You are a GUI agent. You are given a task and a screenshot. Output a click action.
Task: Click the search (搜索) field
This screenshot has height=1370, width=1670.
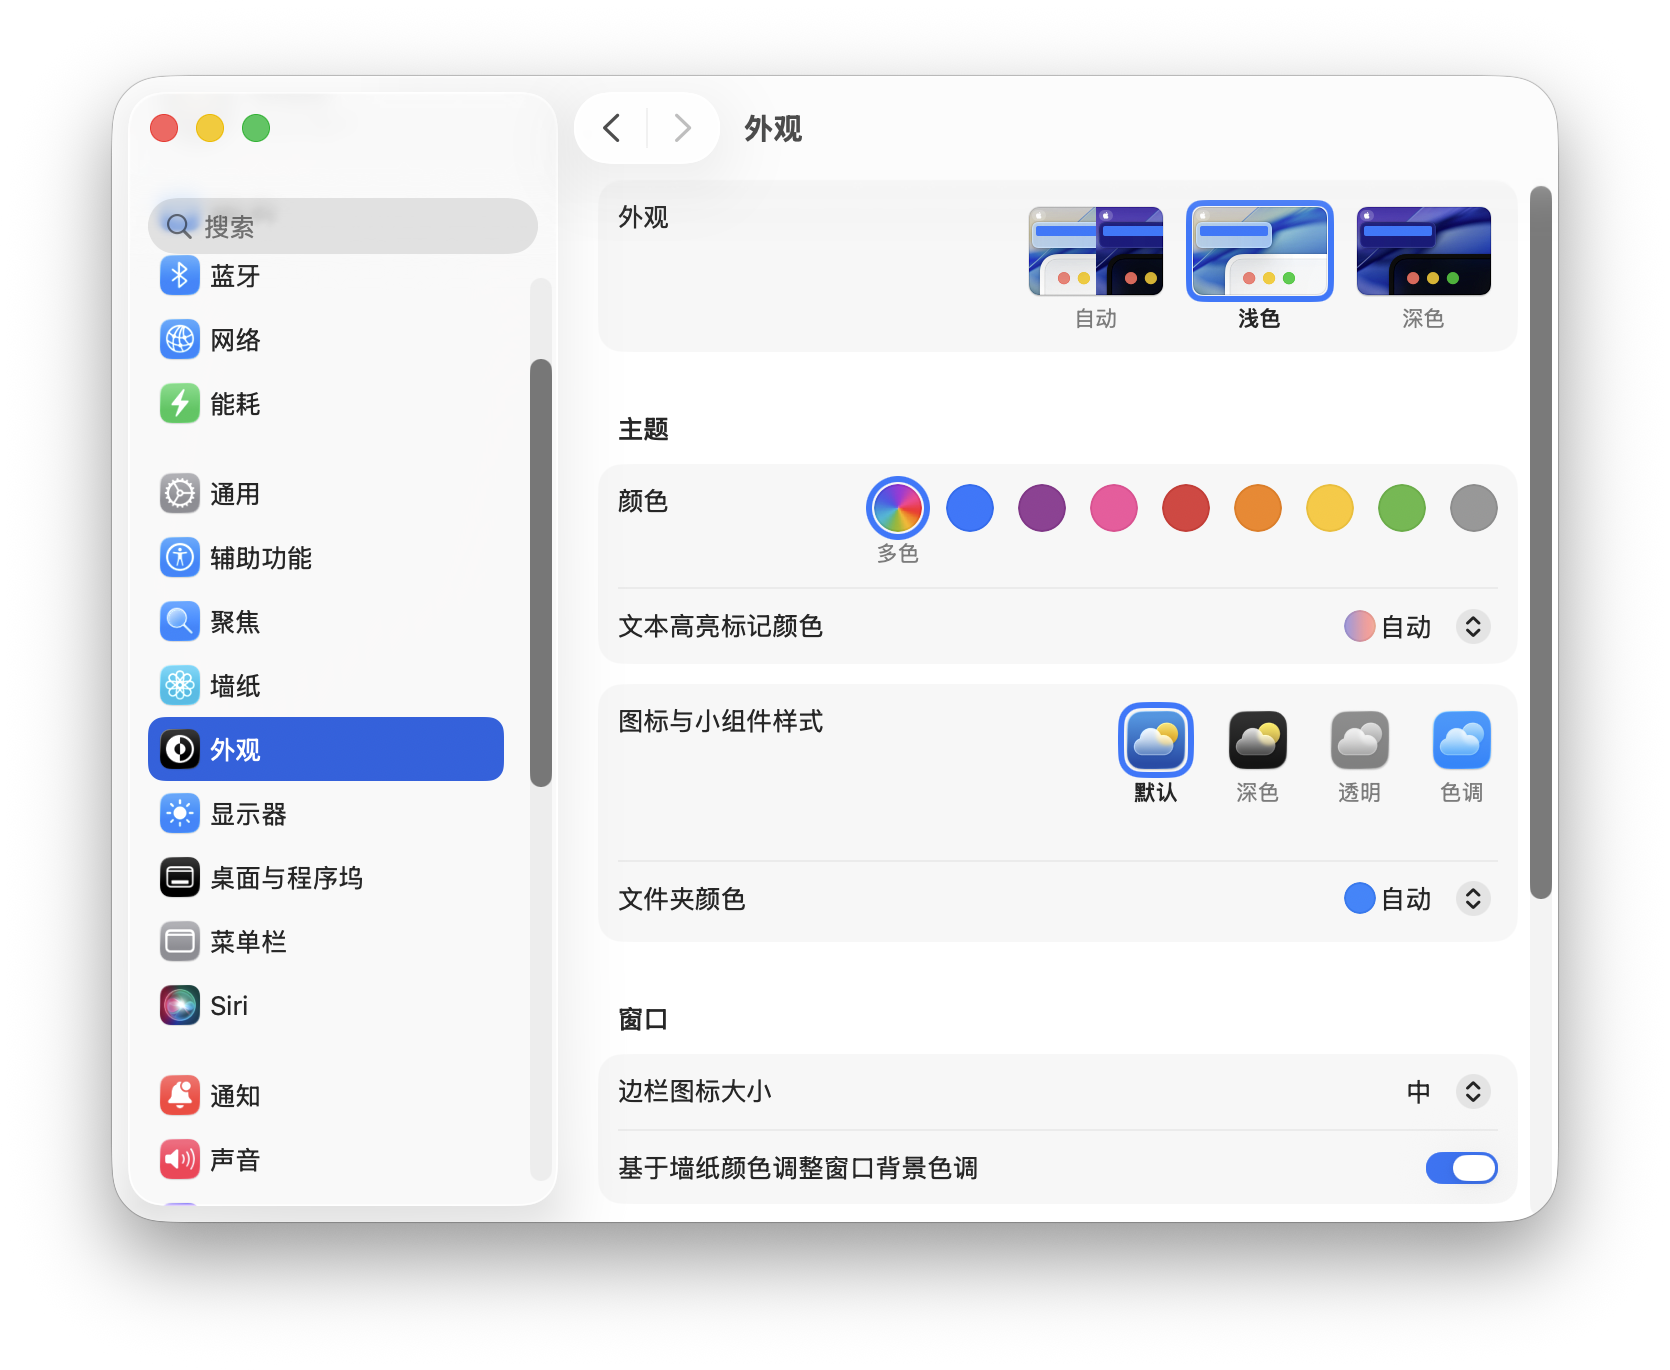tap(342, 227)
